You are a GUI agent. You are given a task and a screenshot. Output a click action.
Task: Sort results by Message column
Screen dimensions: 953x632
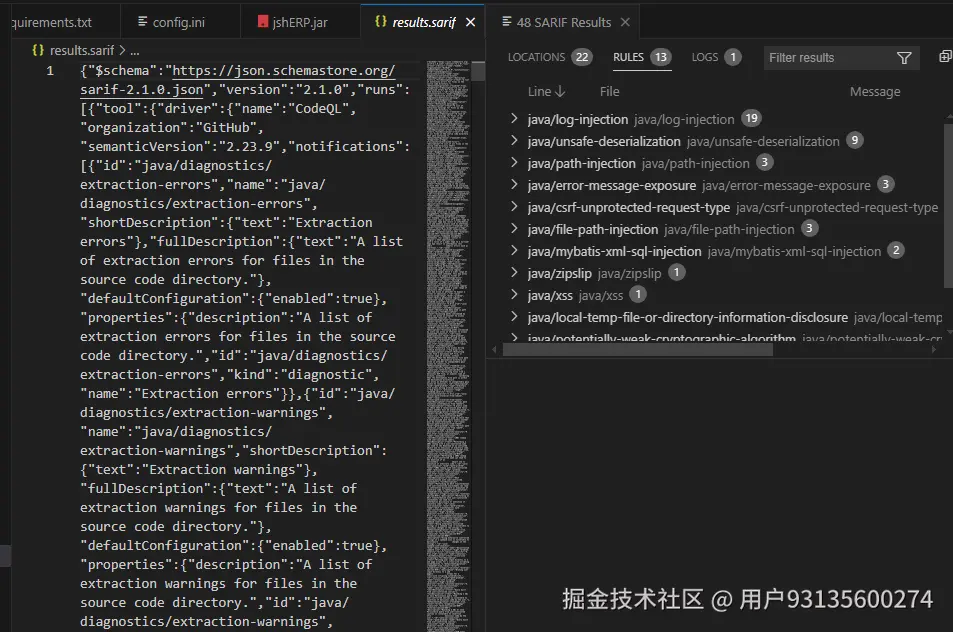(875, 92)
